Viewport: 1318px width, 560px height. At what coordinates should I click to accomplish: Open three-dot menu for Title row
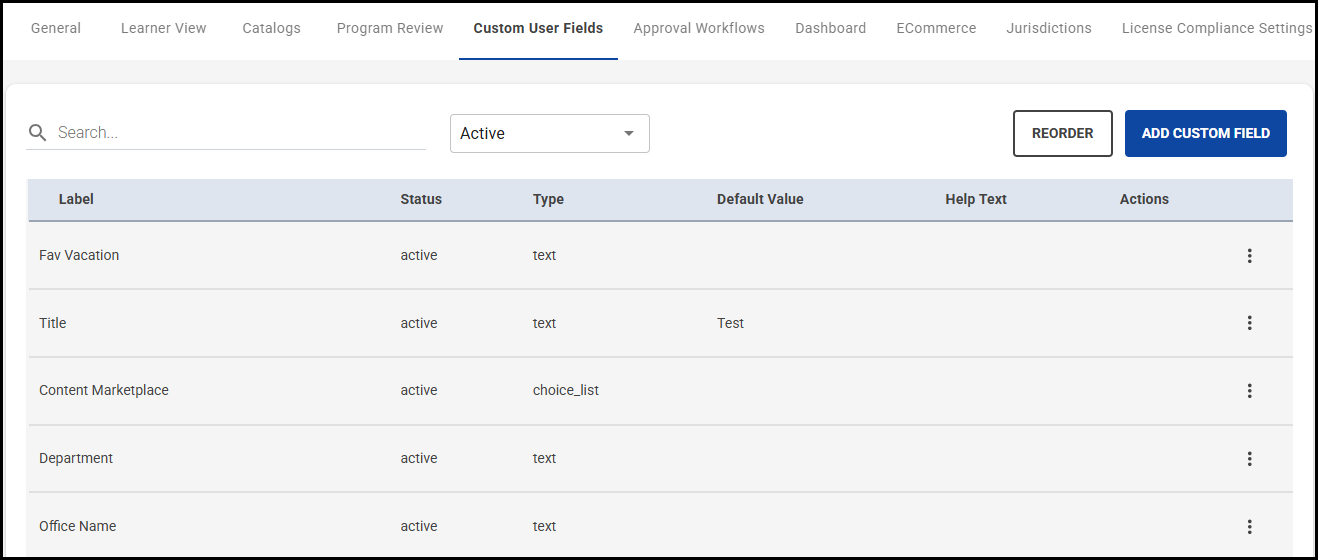(1249, 323)
